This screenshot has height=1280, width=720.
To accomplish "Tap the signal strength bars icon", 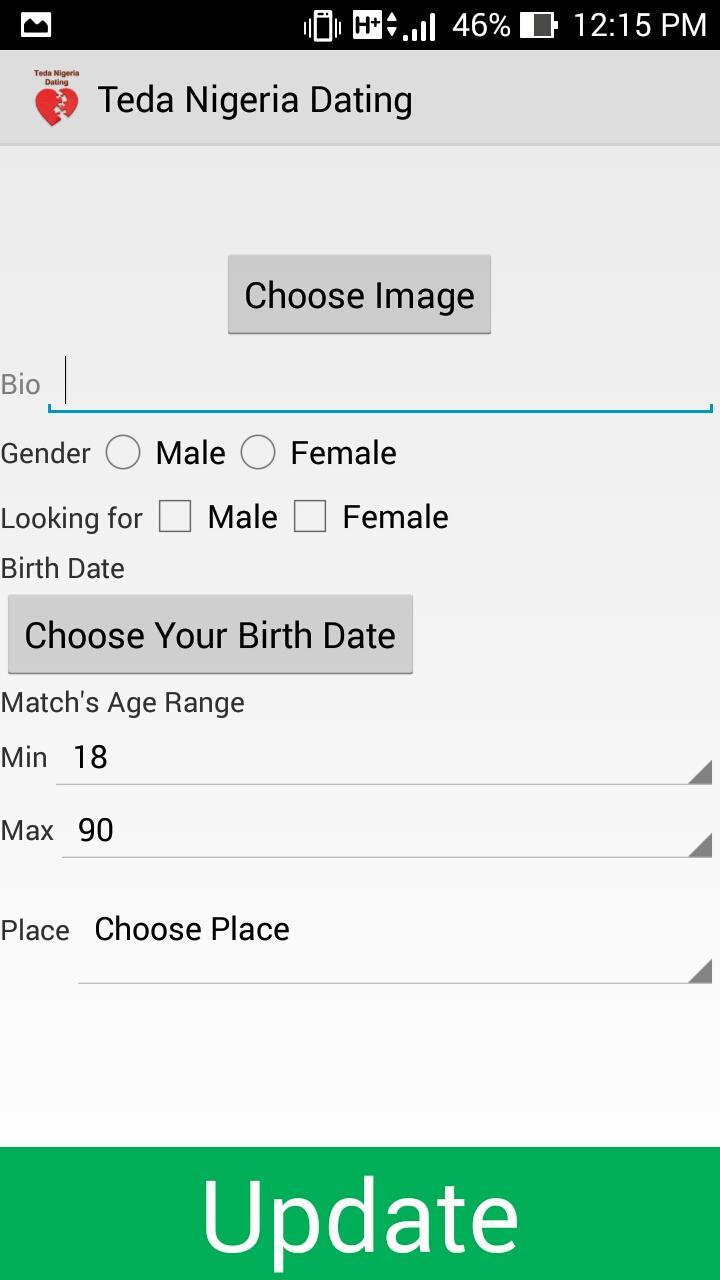I will (420, 27).
